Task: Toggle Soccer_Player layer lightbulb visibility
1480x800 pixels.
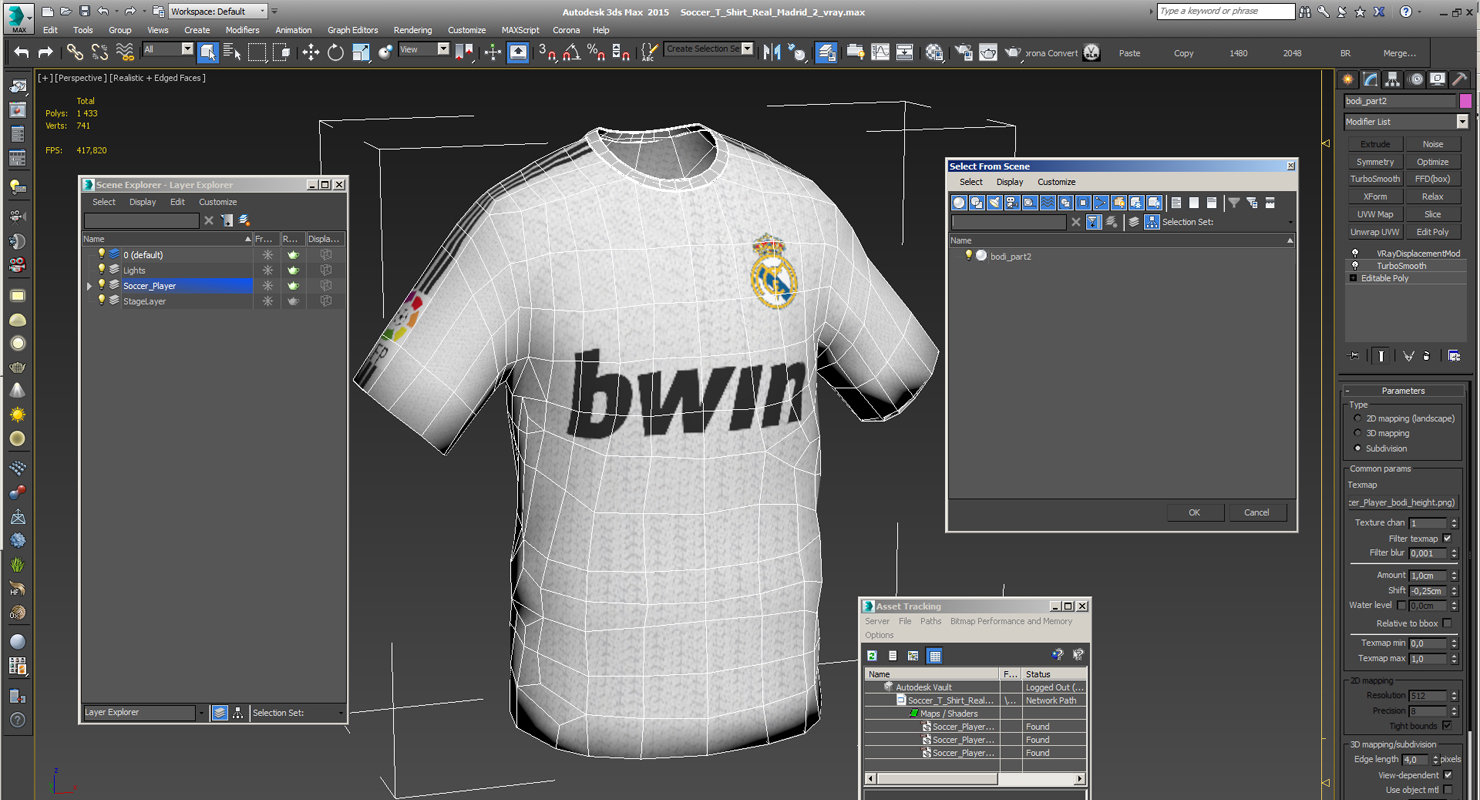Action: tap(101, 285)
